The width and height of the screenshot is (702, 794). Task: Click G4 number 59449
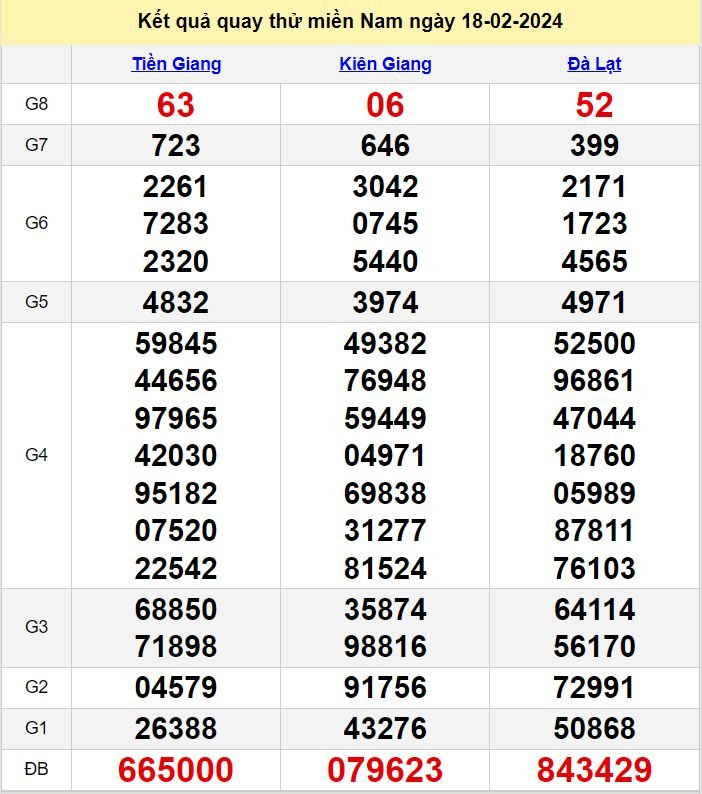click(385, 419)
